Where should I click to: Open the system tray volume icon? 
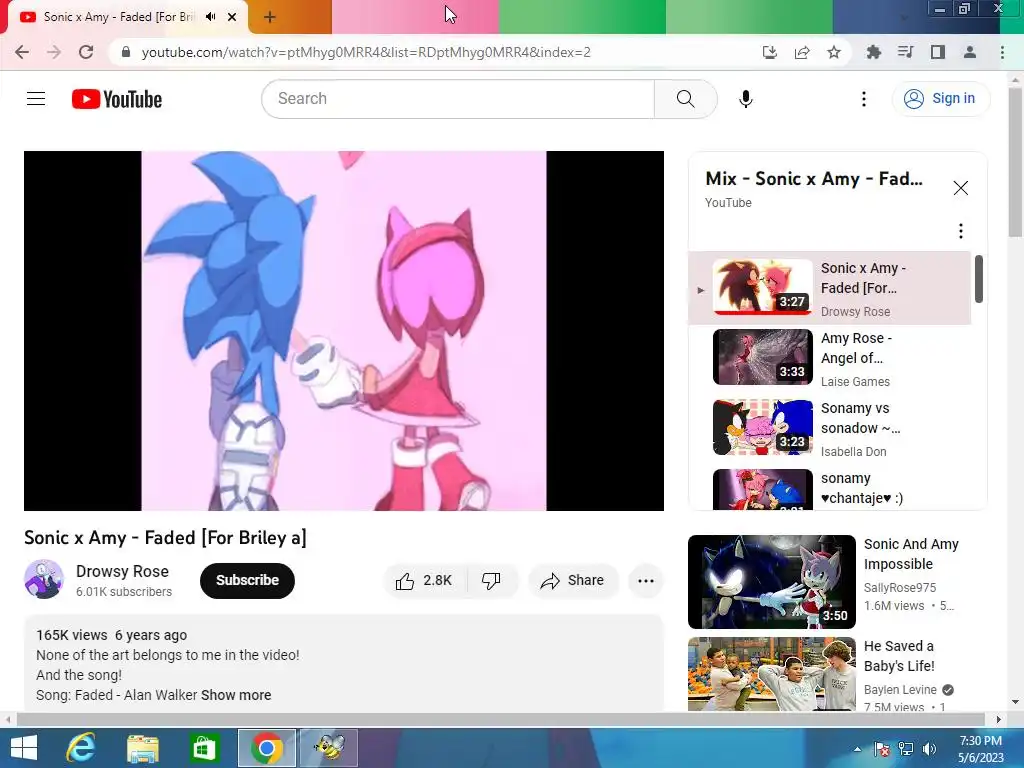[x=930, y=749]
